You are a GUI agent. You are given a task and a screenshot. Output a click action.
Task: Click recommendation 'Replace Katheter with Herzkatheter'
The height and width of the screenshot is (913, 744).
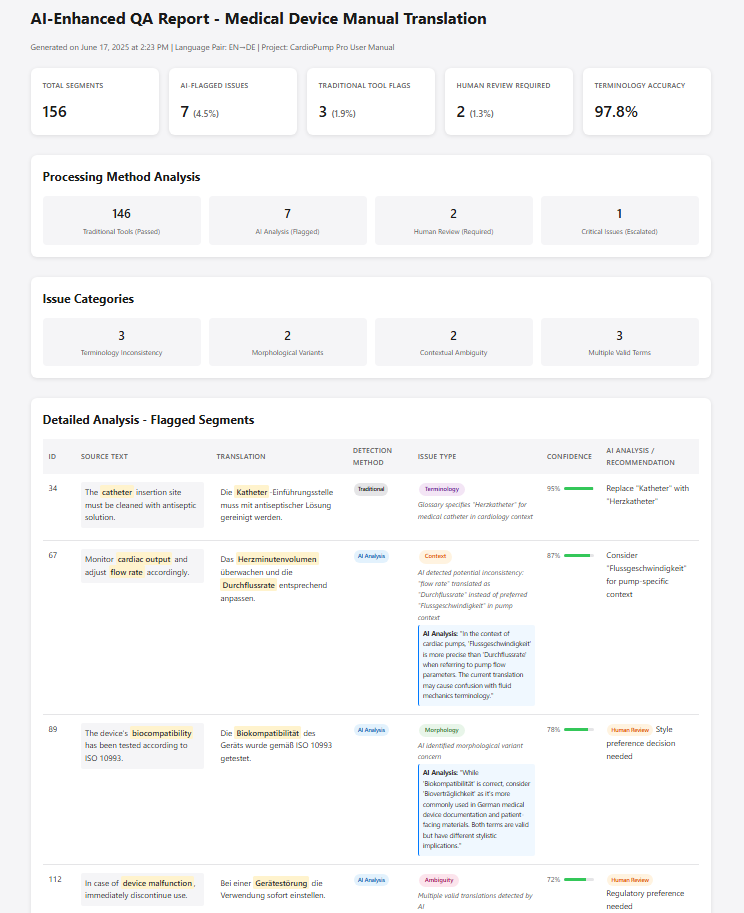pyautogui.click(x=647, y=495)
